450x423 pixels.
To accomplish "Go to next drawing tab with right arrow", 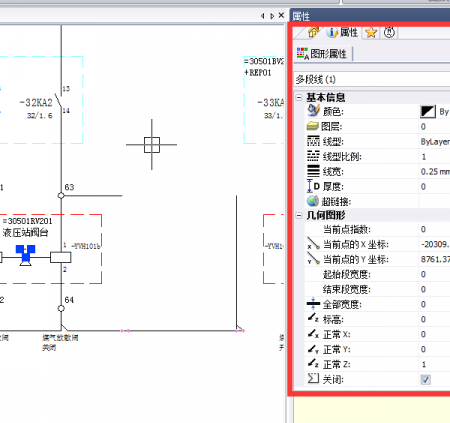I will click(272, 16).
